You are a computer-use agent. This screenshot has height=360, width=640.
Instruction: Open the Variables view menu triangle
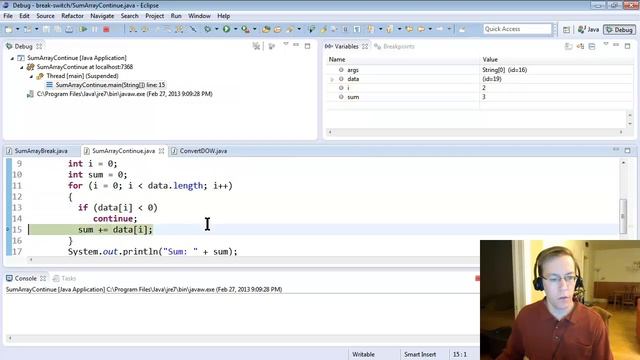[606, 44]
